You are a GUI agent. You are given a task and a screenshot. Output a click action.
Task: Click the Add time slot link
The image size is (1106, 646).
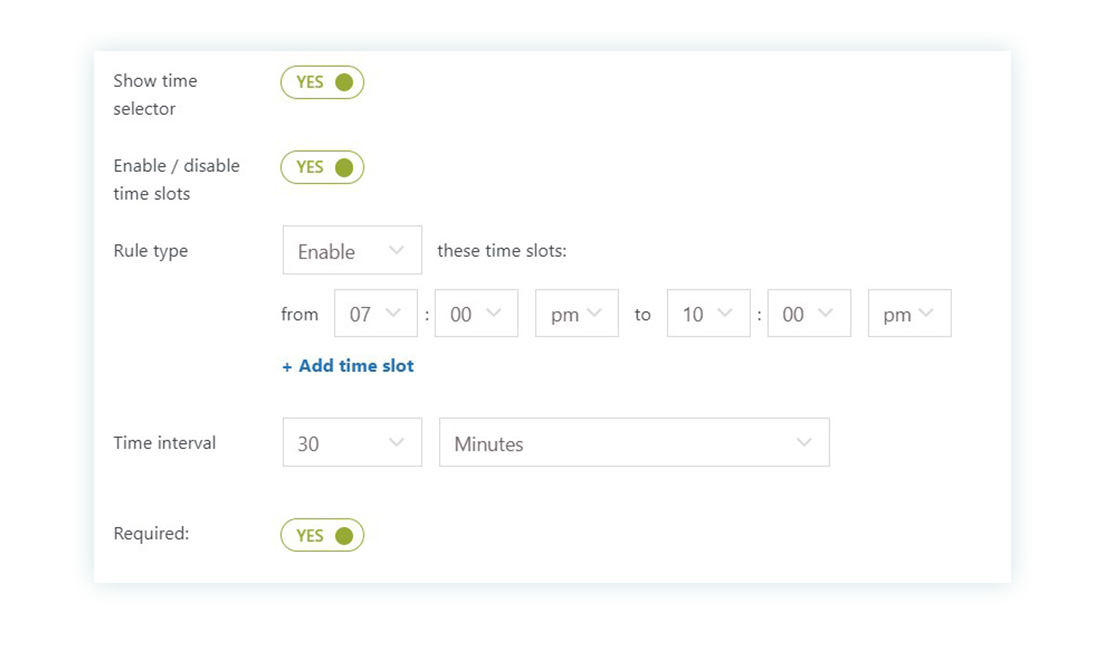348,366
